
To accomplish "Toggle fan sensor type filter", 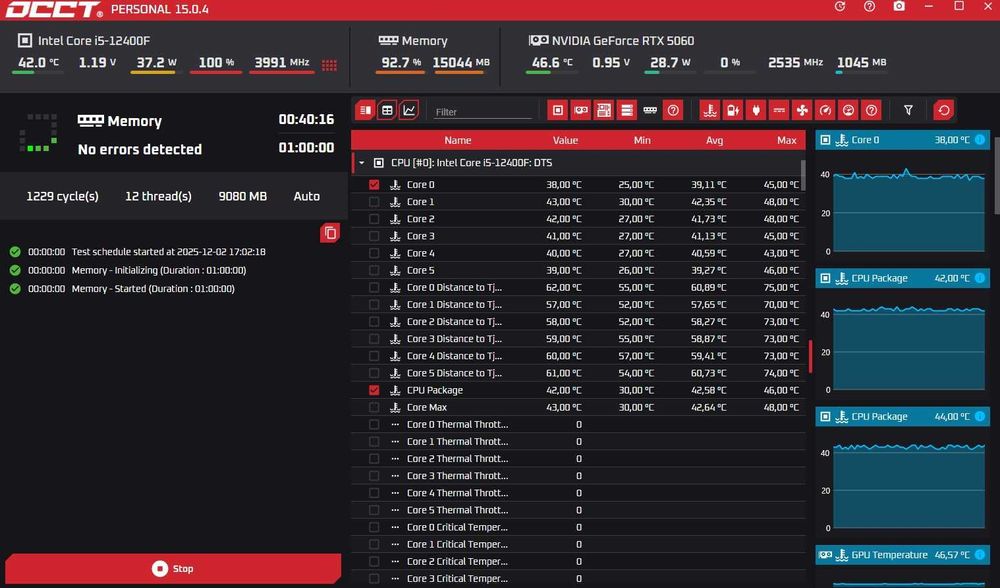I will (802, 110).
